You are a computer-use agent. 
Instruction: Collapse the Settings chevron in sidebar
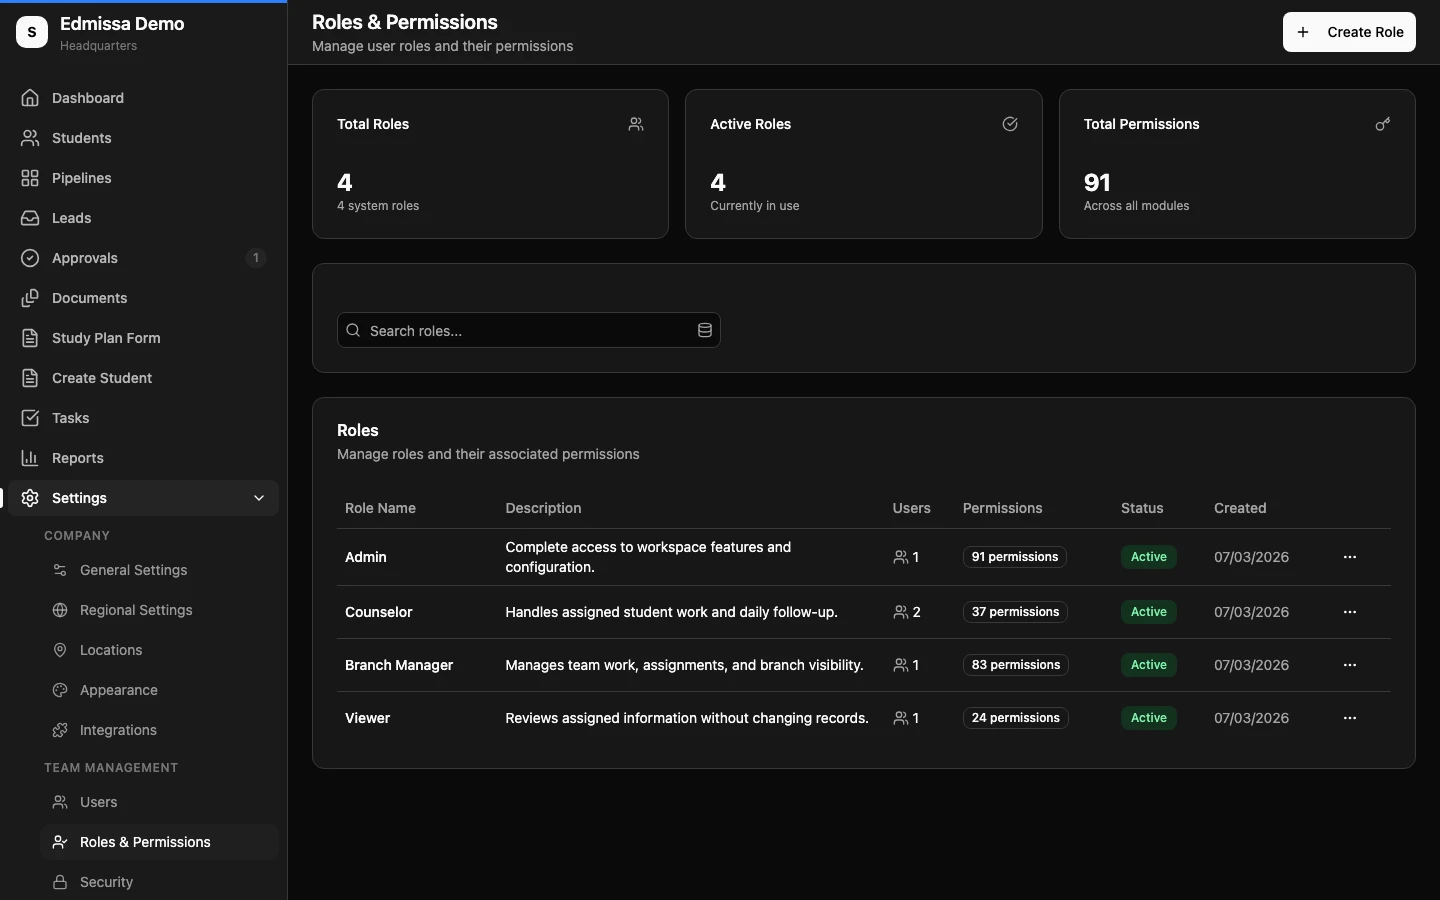tap(259, 498)
